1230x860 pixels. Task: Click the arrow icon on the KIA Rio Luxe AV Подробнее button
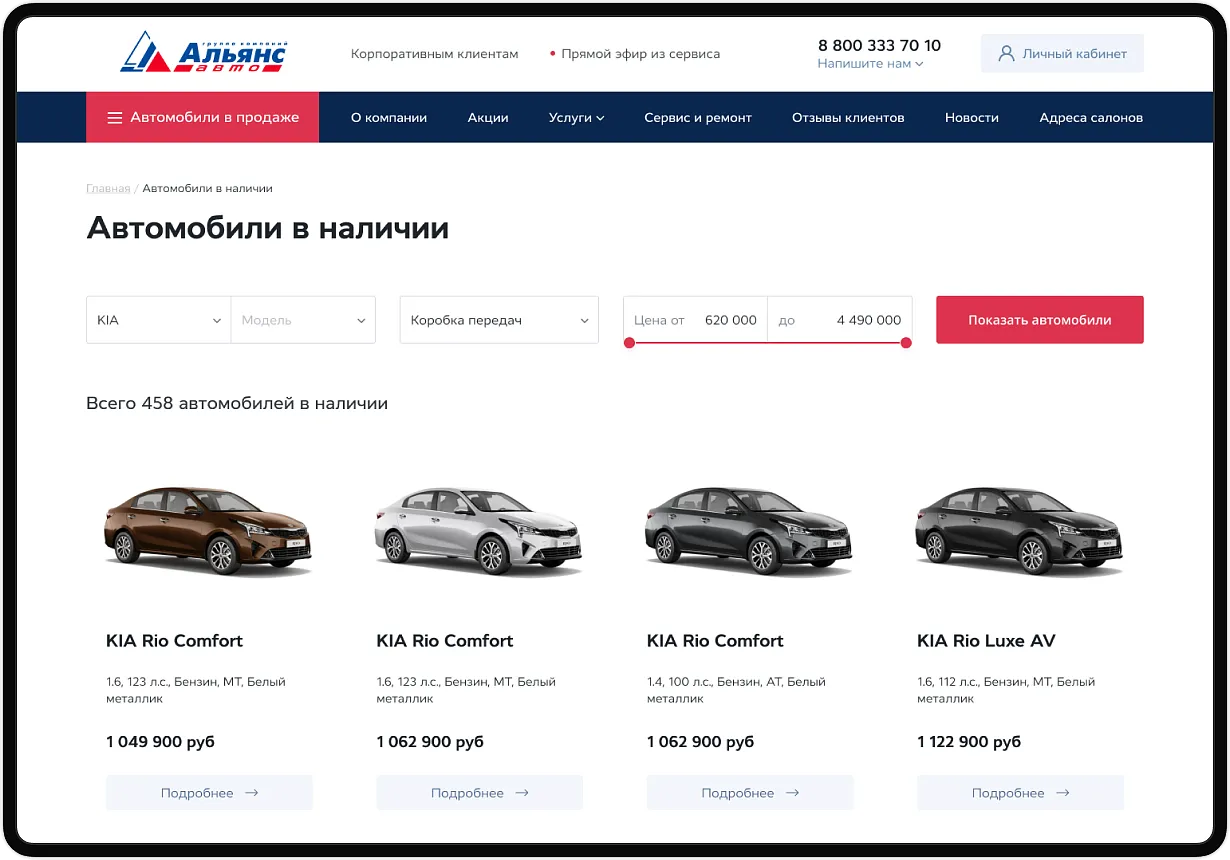pyautogui.click(x=1063, y=793)
